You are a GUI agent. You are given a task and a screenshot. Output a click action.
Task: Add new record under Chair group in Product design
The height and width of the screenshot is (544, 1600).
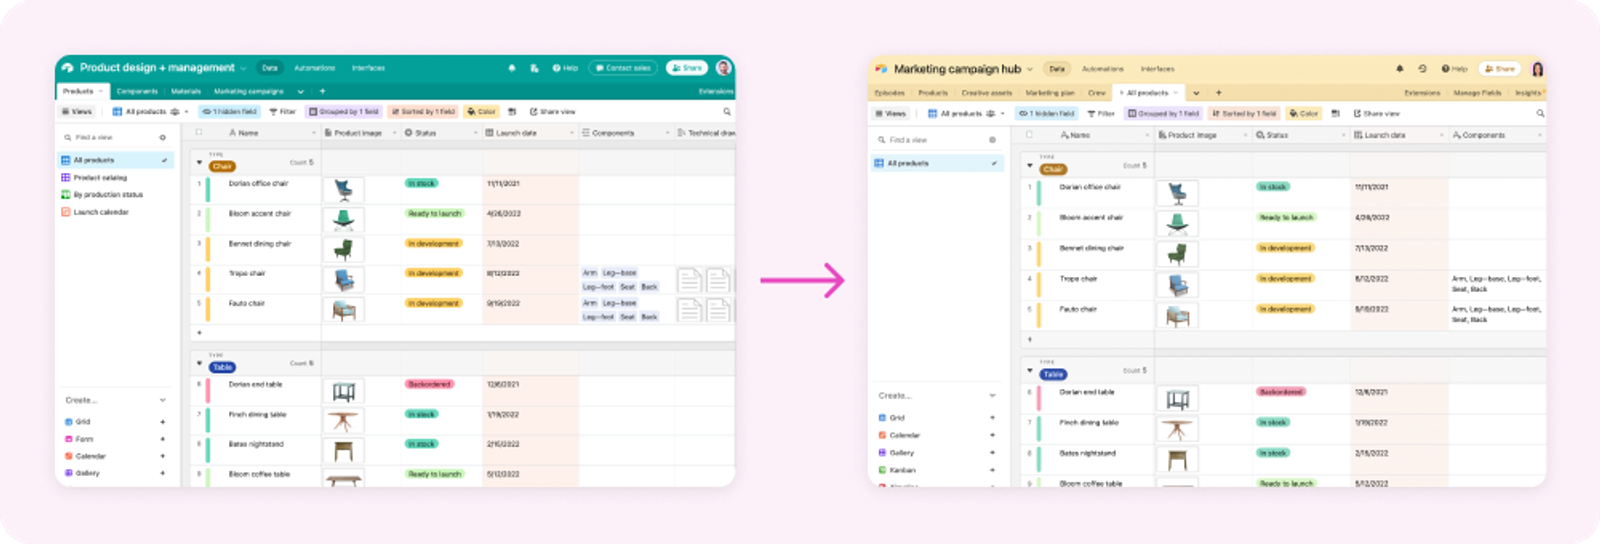199,332
